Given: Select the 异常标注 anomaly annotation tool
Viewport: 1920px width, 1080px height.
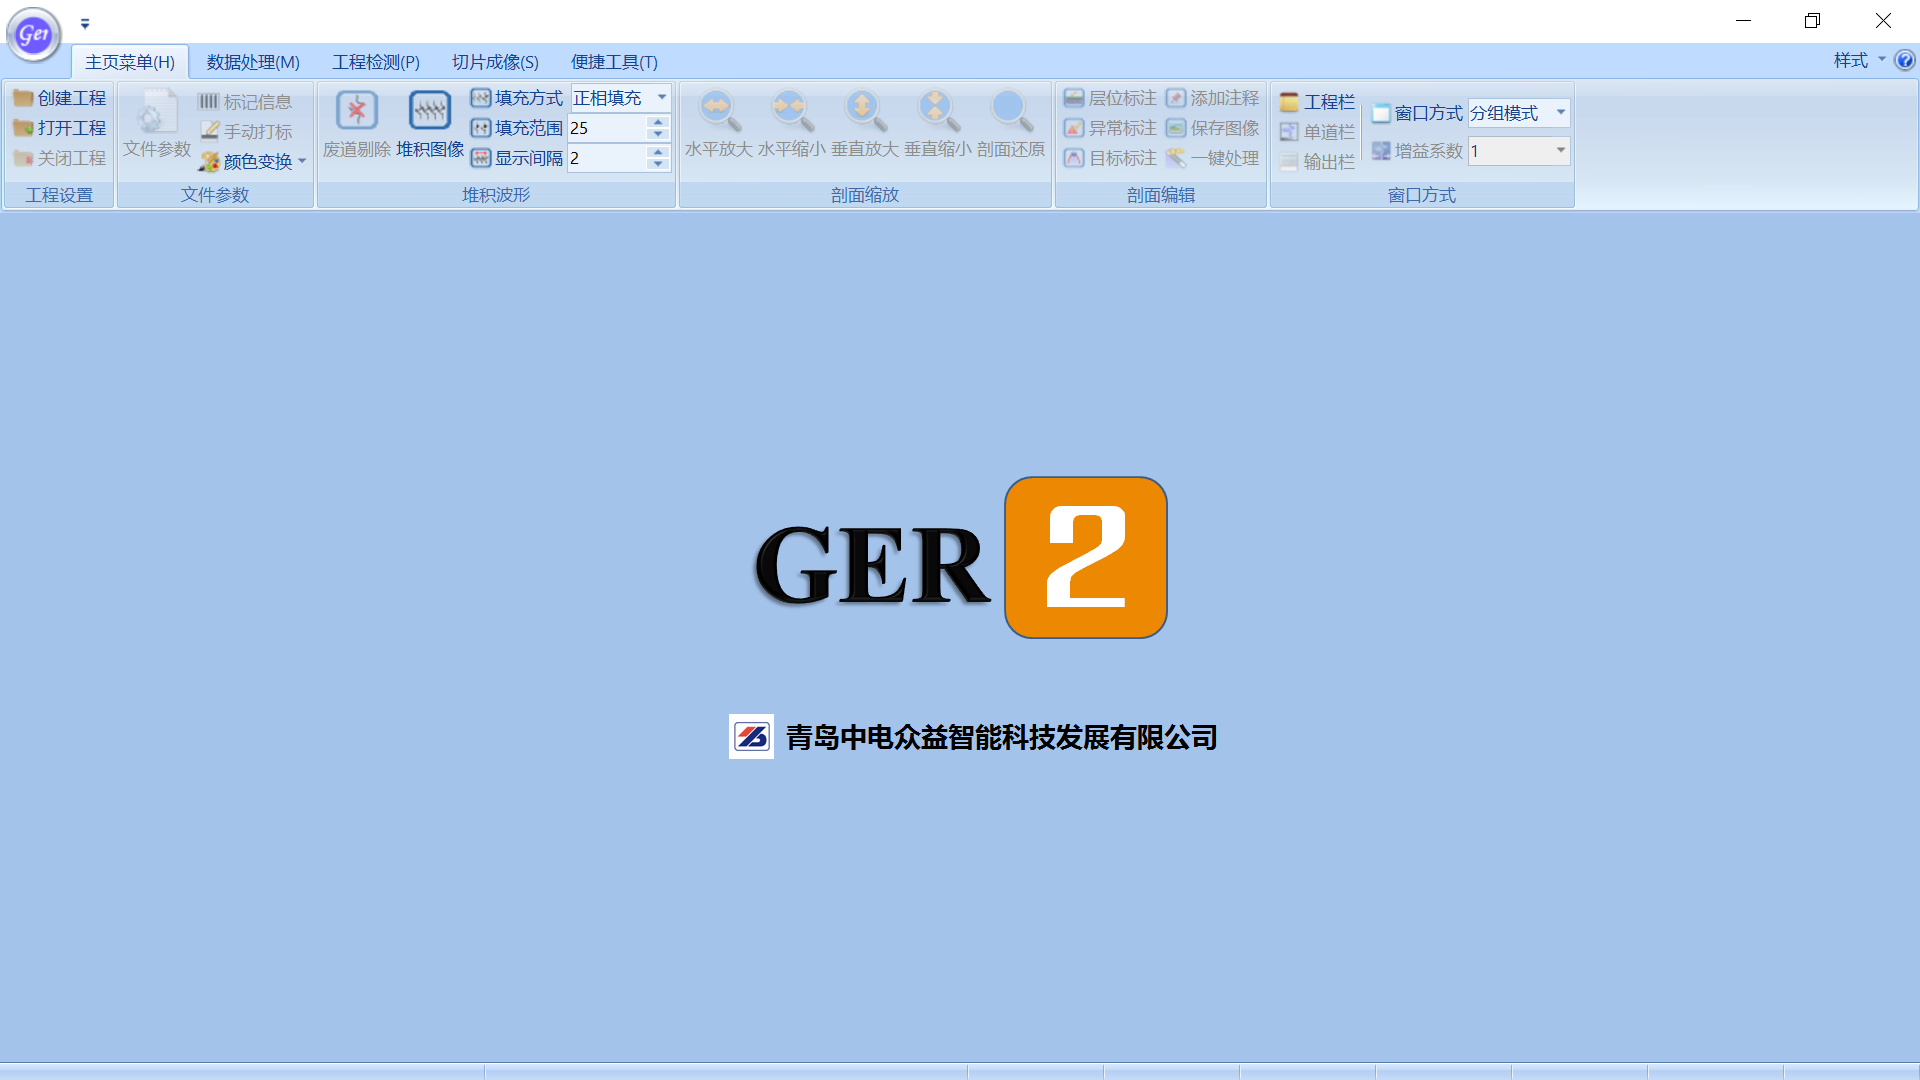Looking at the screenshot, I should (x=1110, y=128).
